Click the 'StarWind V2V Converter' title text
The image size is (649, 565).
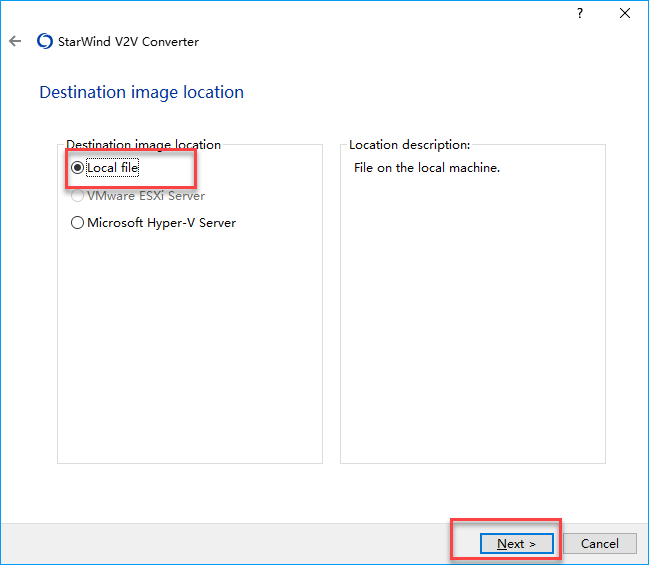[x=128, y=41]
